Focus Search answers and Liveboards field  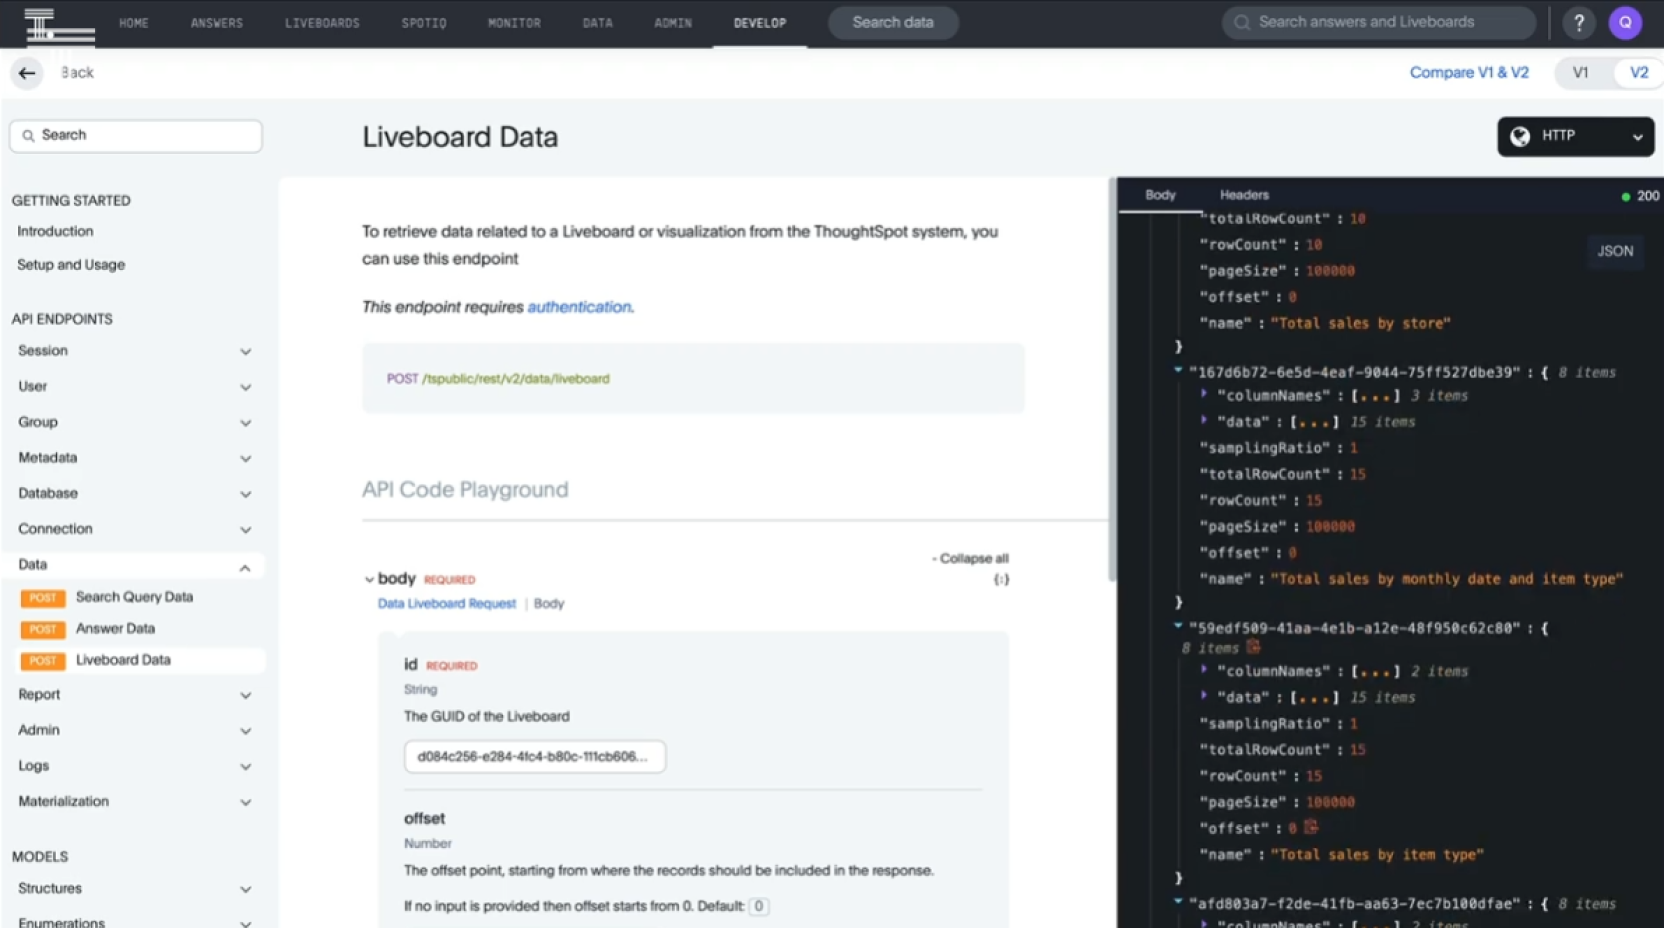pos(1379,22)
